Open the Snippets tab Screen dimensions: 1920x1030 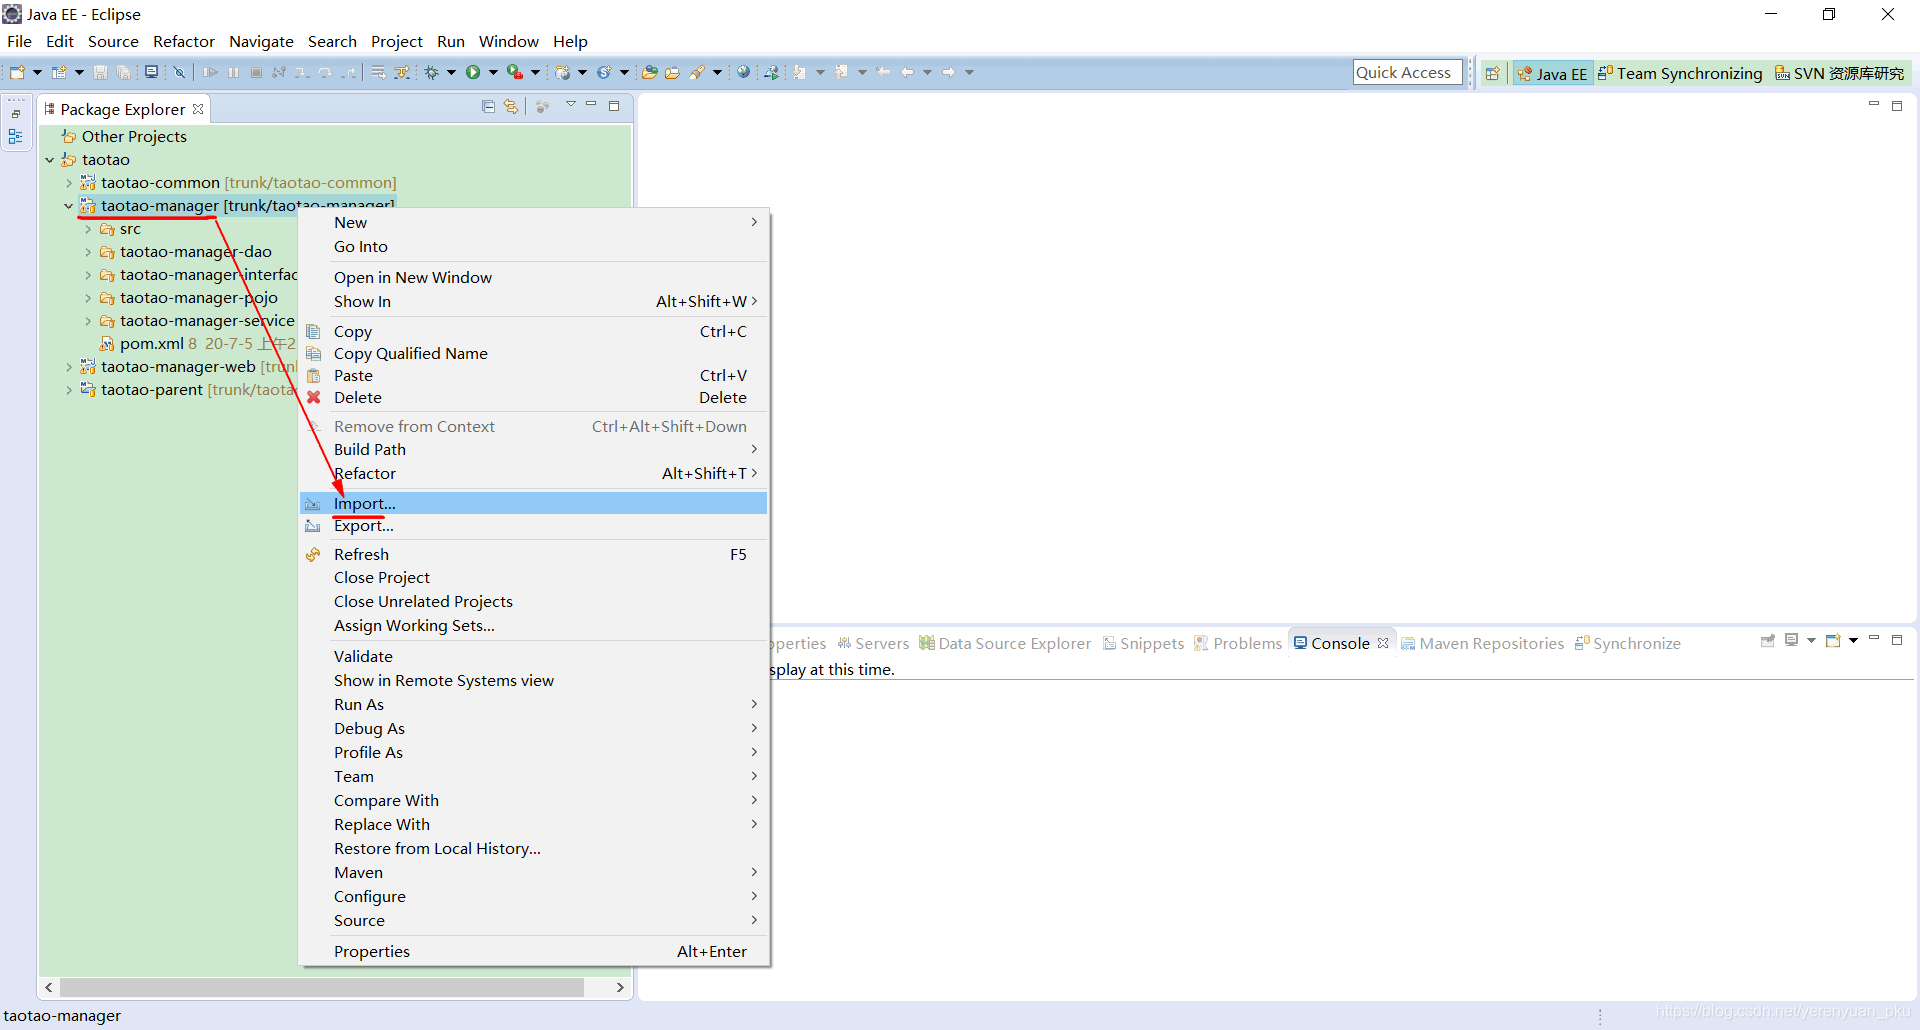point(1143,643)
